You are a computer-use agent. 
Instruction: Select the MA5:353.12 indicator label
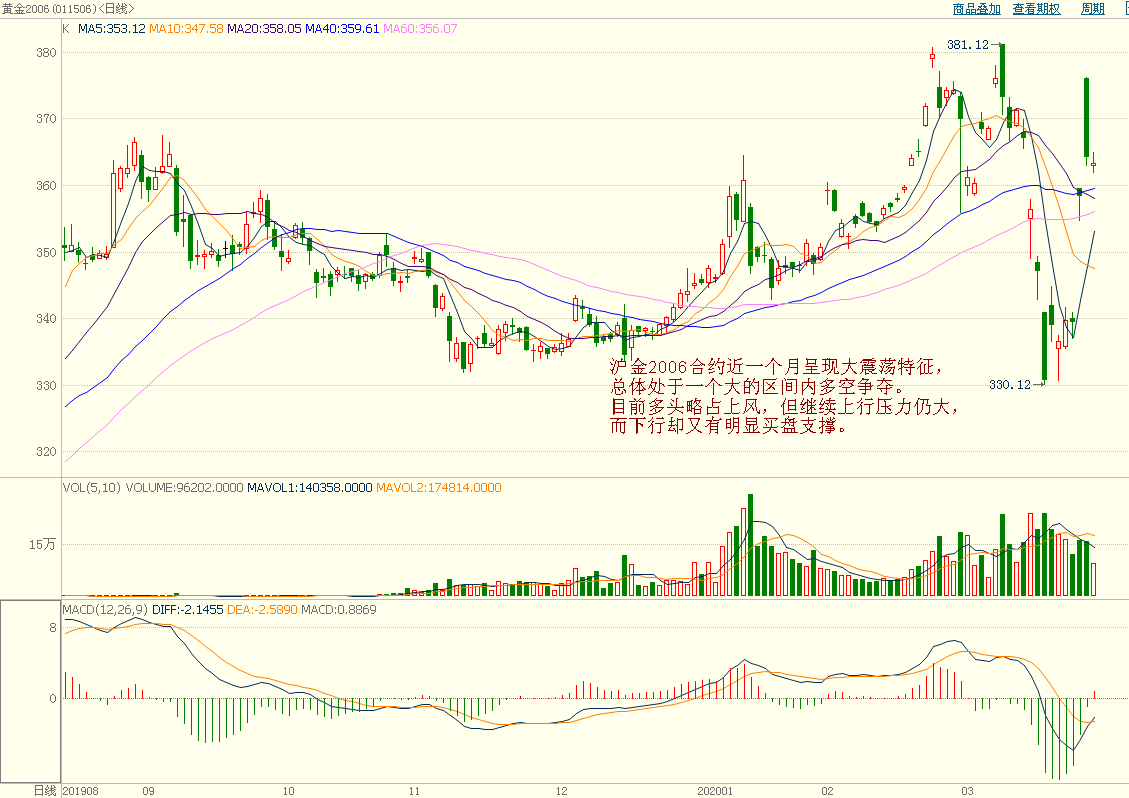112,29
